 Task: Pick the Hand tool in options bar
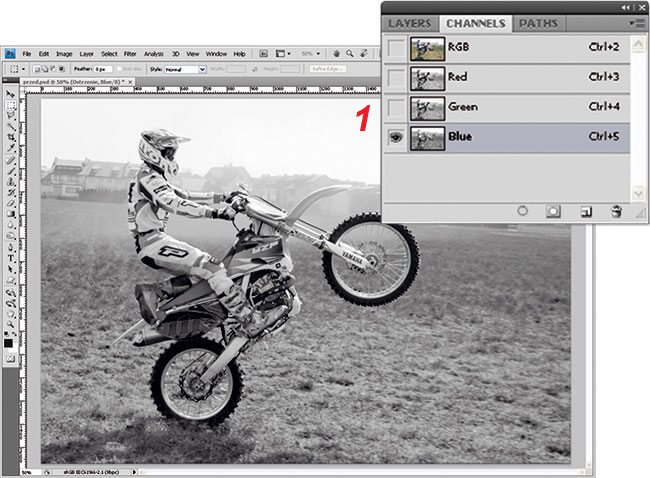point(338,53)
